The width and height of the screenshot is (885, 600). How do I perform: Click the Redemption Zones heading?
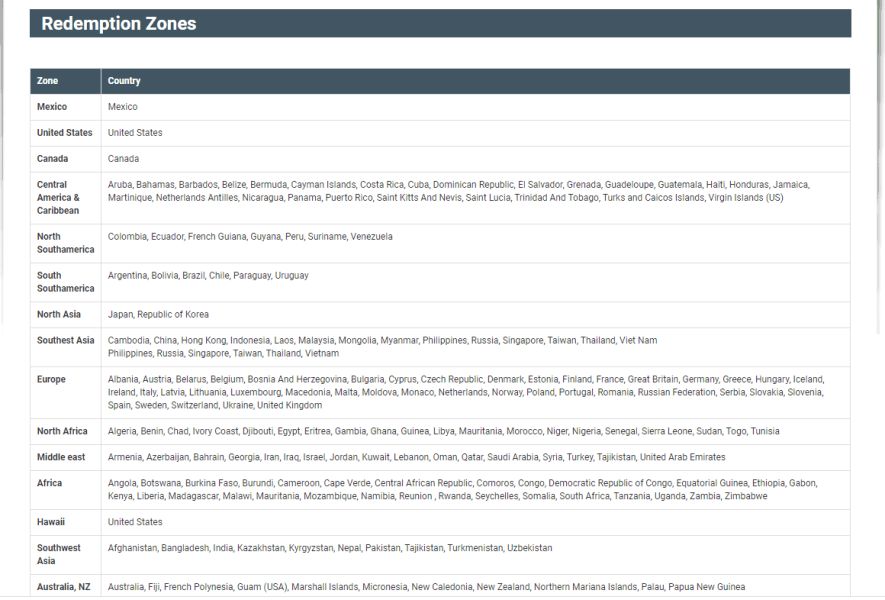click(119, 24)
